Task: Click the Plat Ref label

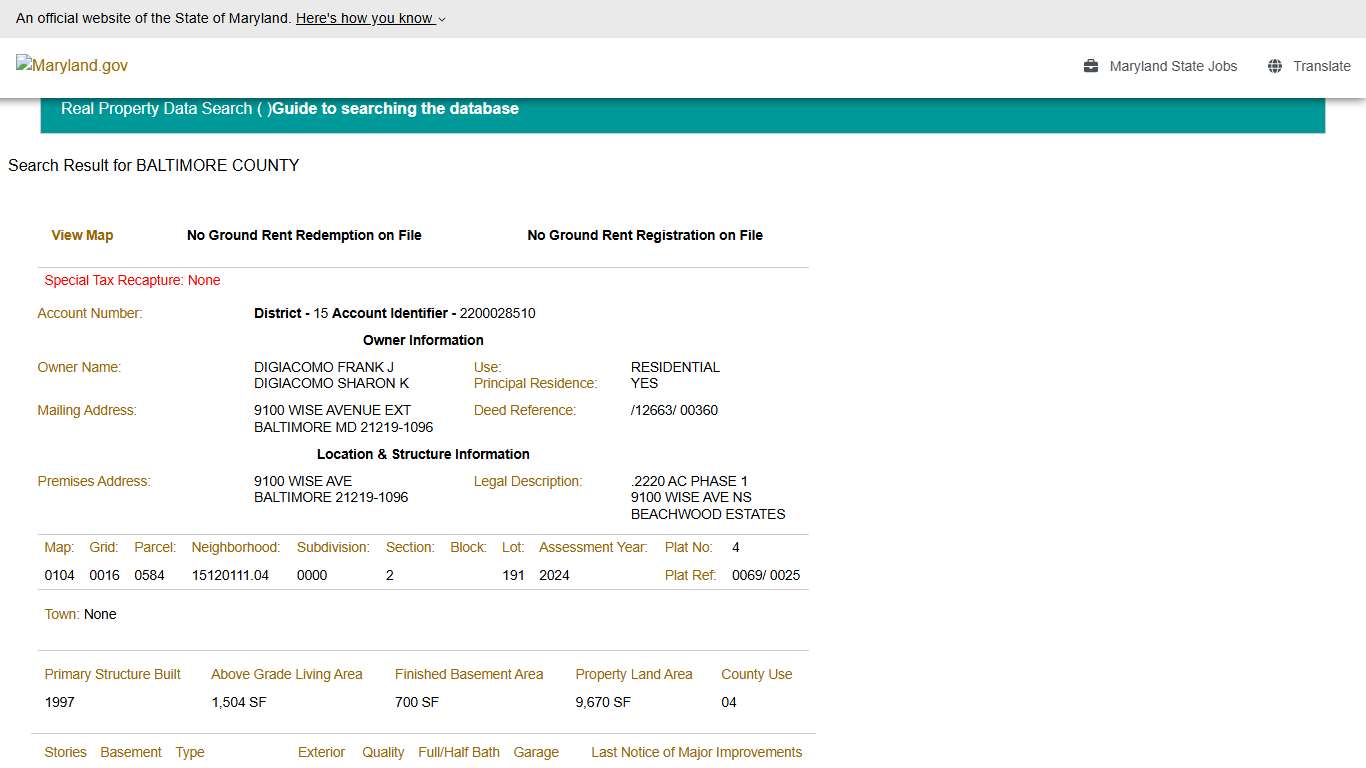Action: tap(689, 574)
